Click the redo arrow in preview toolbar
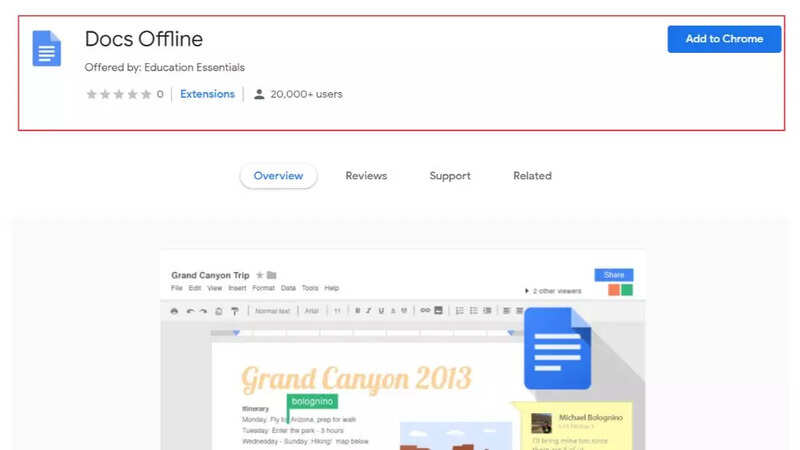The image size is (800, 450). (x=203, y=311)
